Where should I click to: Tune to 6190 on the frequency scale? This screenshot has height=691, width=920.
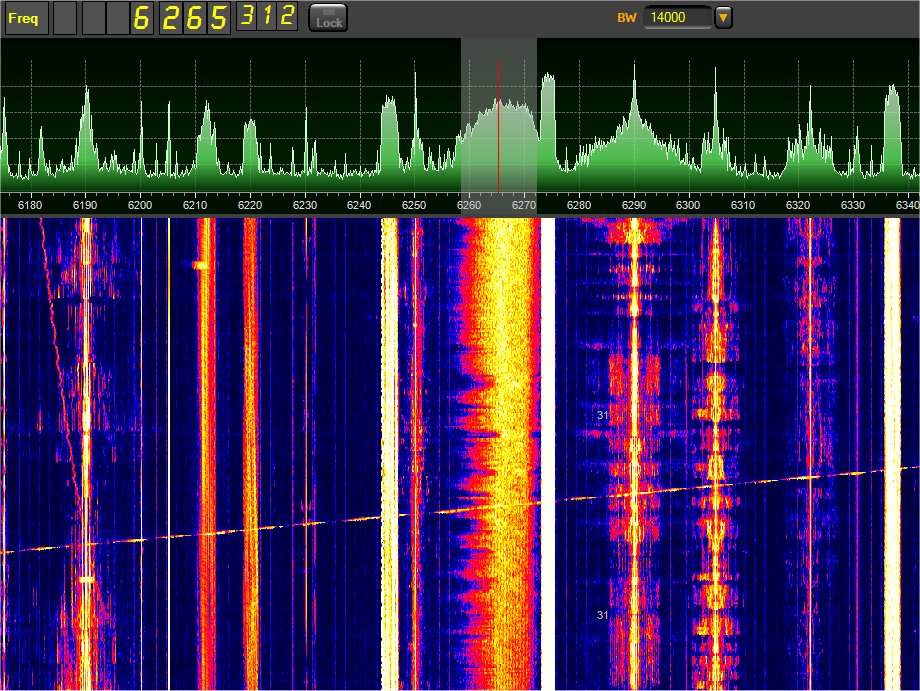coord(86,205)
